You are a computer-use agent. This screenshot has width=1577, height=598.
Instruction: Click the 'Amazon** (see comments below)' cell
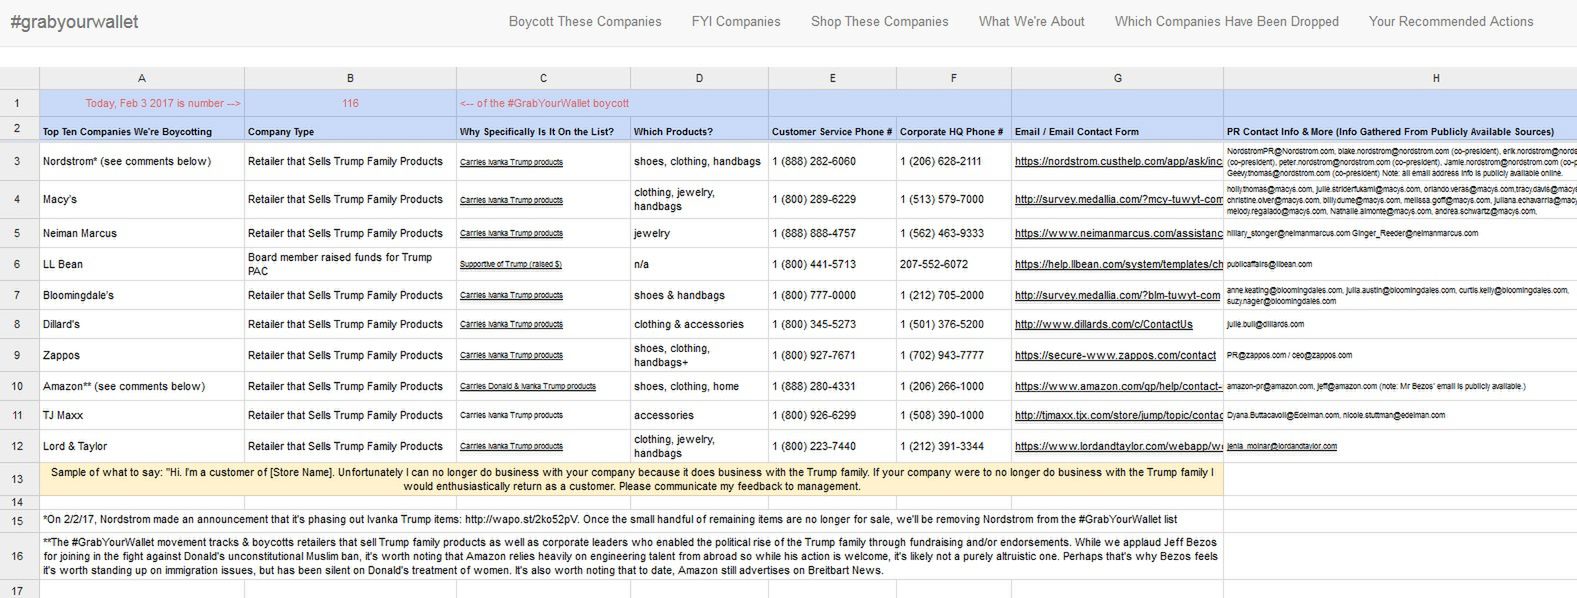coord(142,386)
